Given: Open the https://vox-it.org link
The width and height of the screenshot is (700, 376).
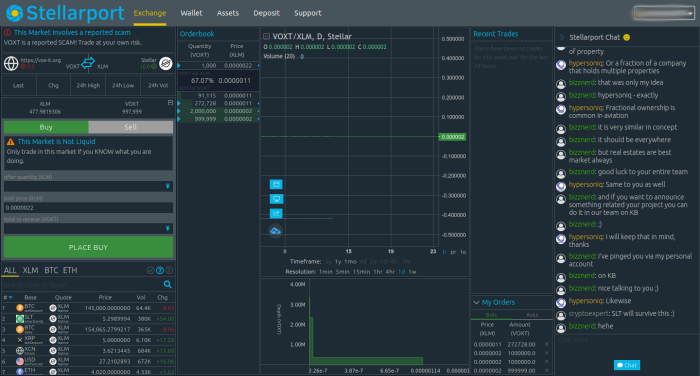Looking at the screenshot, I should pos(41,60).
